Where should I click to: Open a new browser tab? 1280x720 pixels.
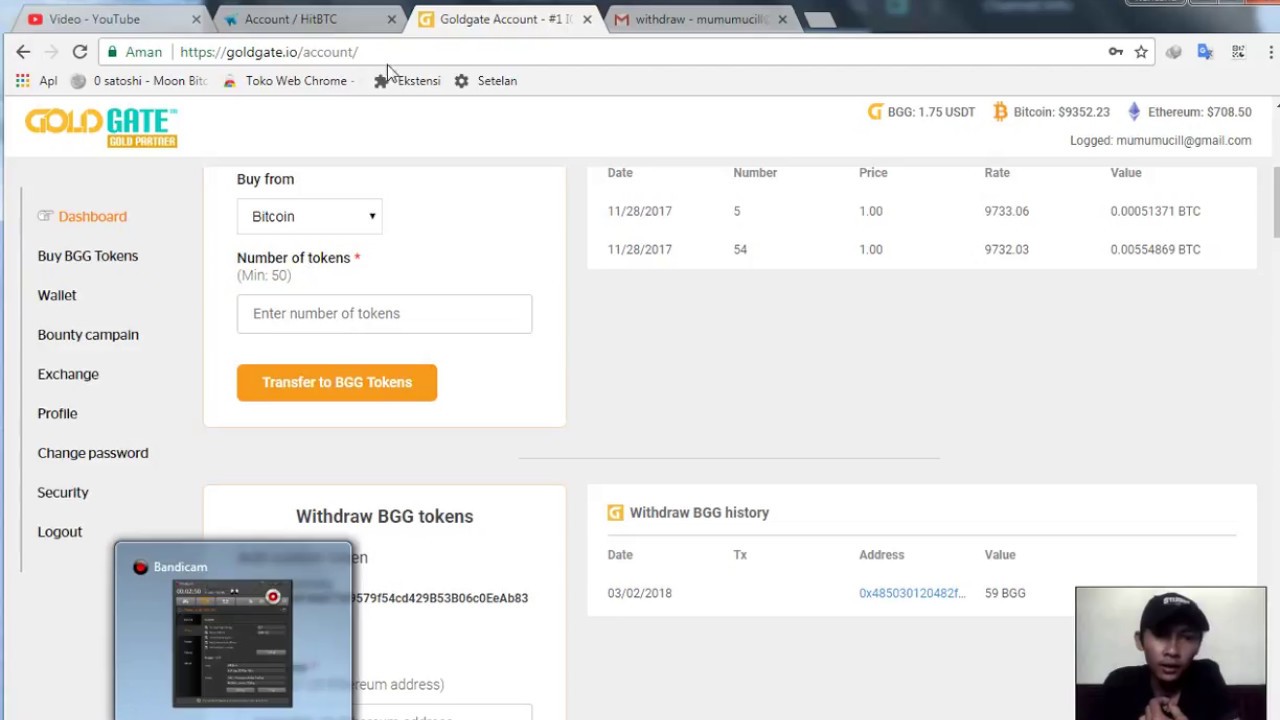point(819,20)
